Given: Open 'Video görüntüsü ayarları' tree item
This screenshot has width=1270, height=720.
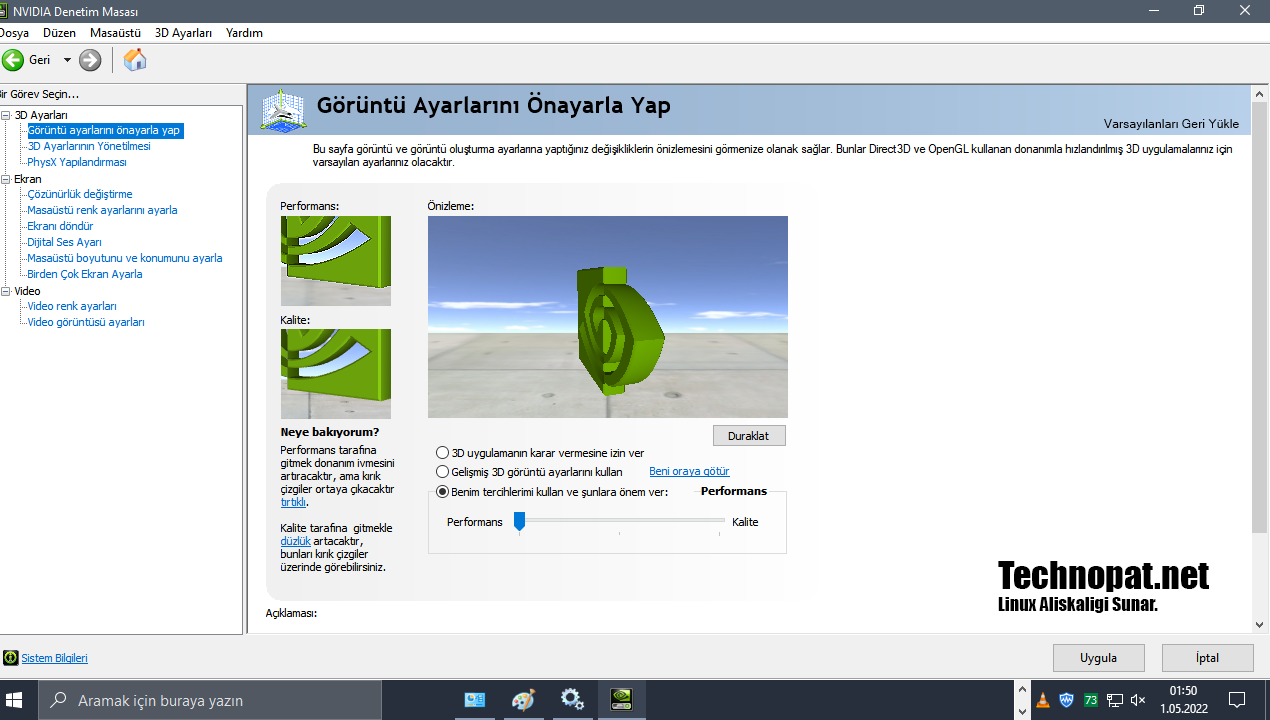Looking at the screenshot, I should point(86,322).
